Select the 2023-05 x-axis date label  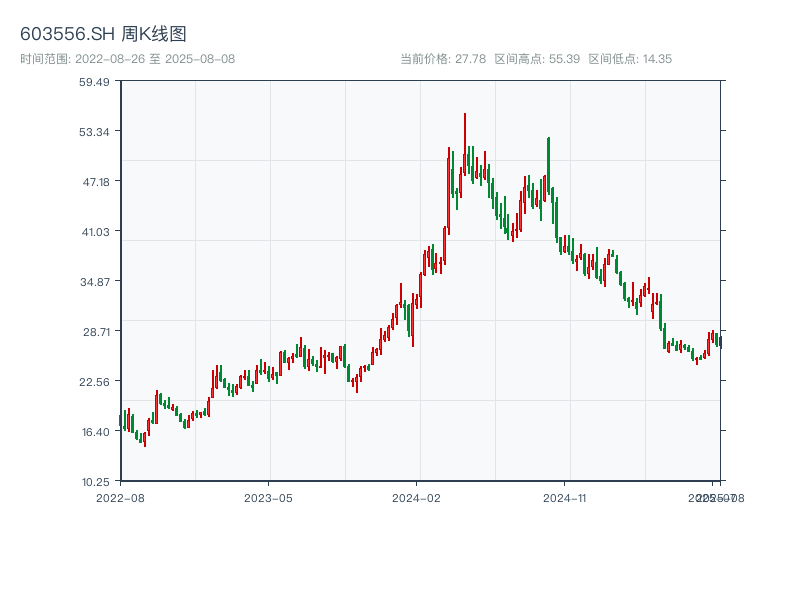click(x=268, y=497)
